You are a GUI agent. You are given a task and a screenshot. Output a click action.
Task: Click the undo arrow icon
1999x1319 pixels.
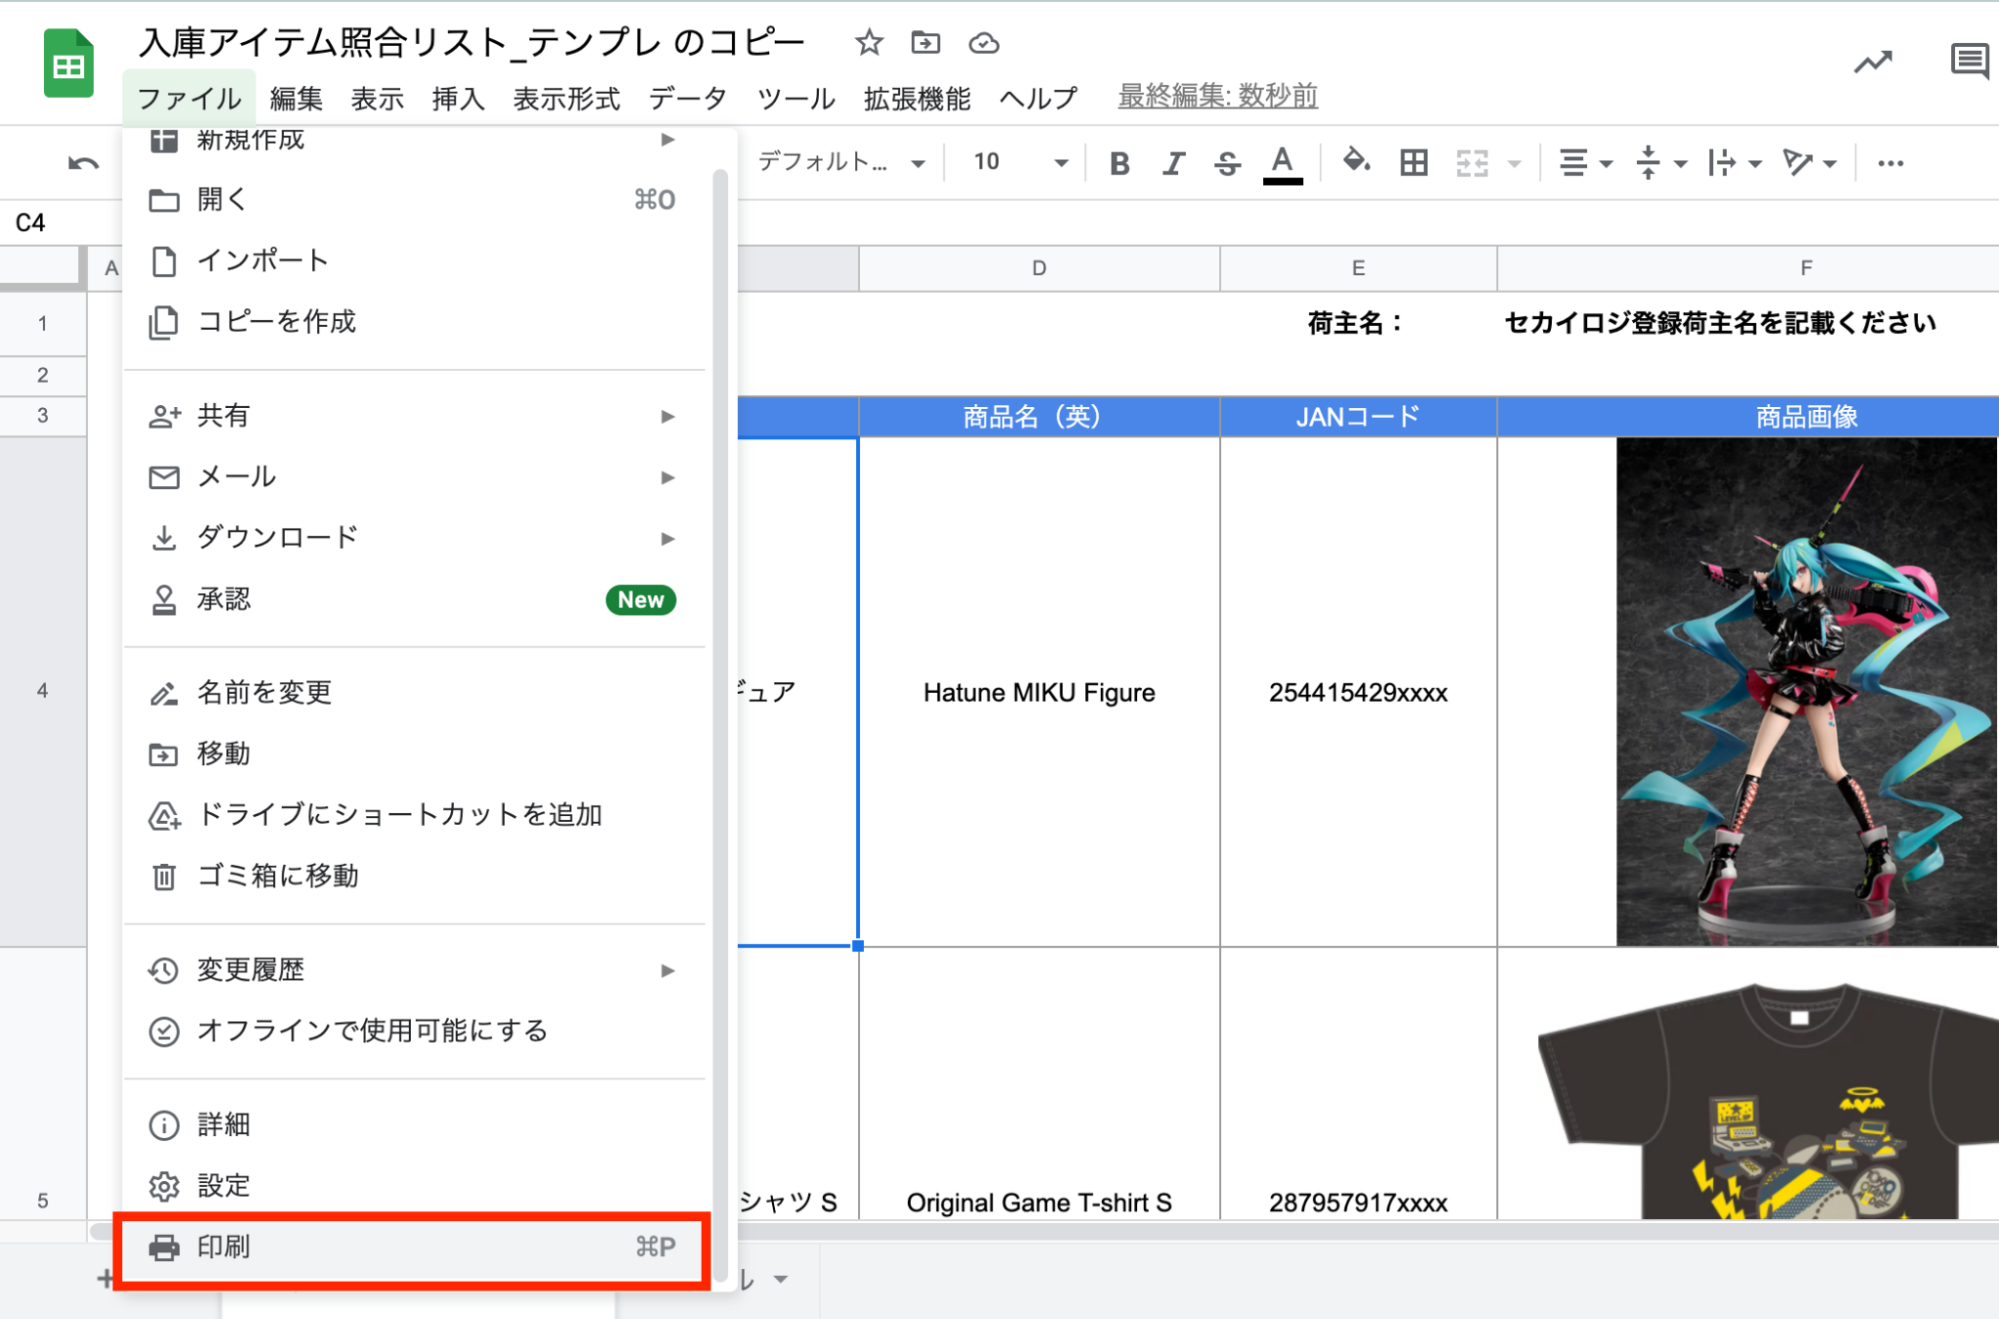click(83, 163)
